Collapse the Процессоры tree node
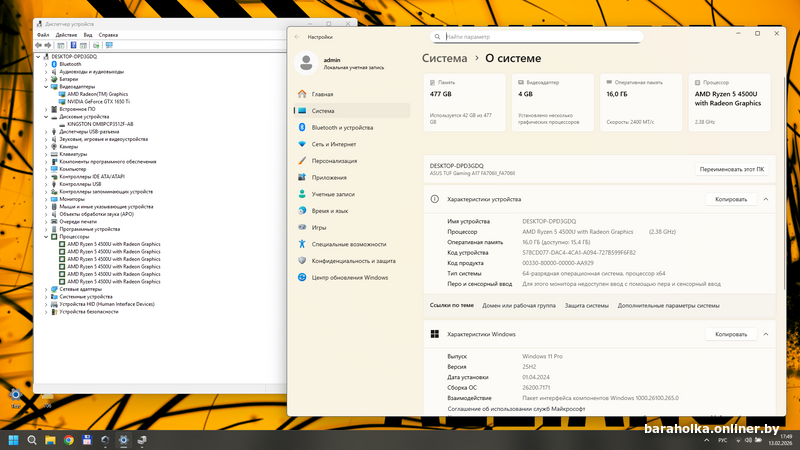The image size is (800, 450). 46,236
